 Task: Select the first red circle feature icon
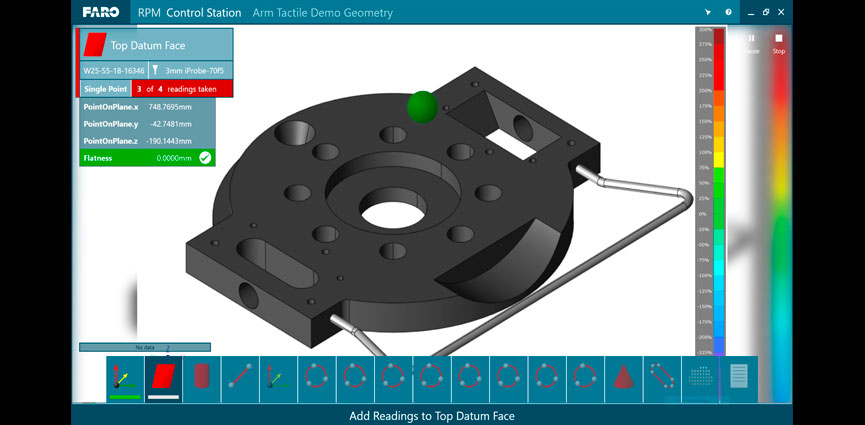coord(316,378)
